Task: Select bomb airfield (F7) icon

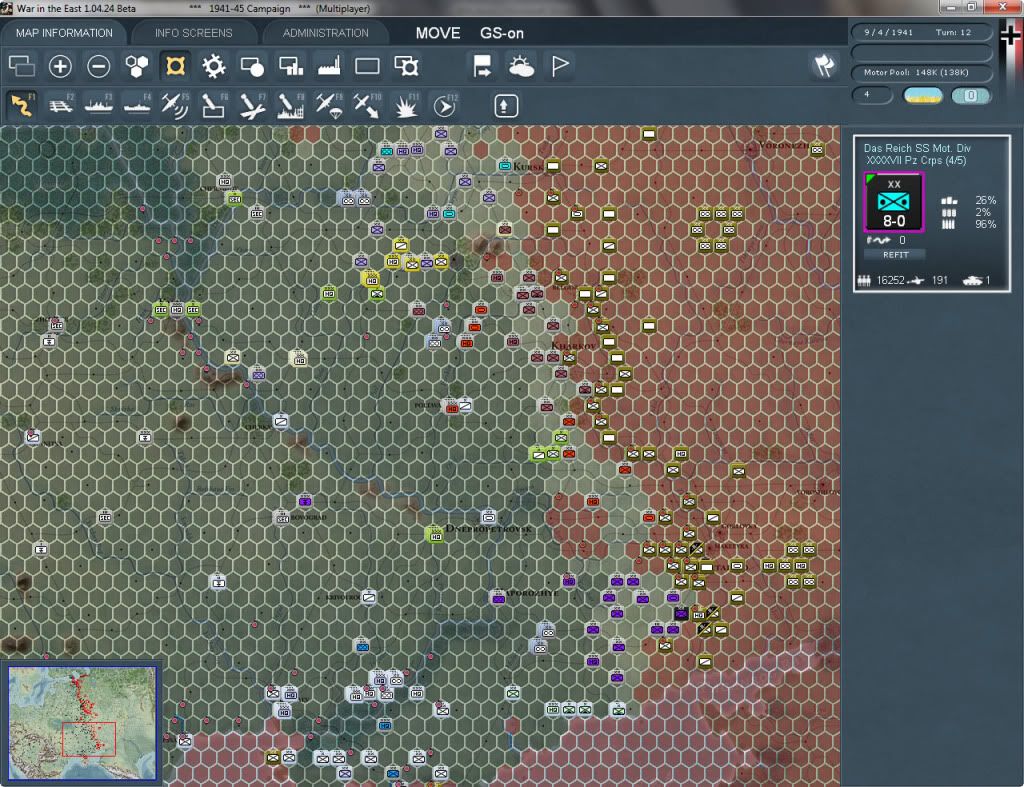Action: click(x=252, y=105)
